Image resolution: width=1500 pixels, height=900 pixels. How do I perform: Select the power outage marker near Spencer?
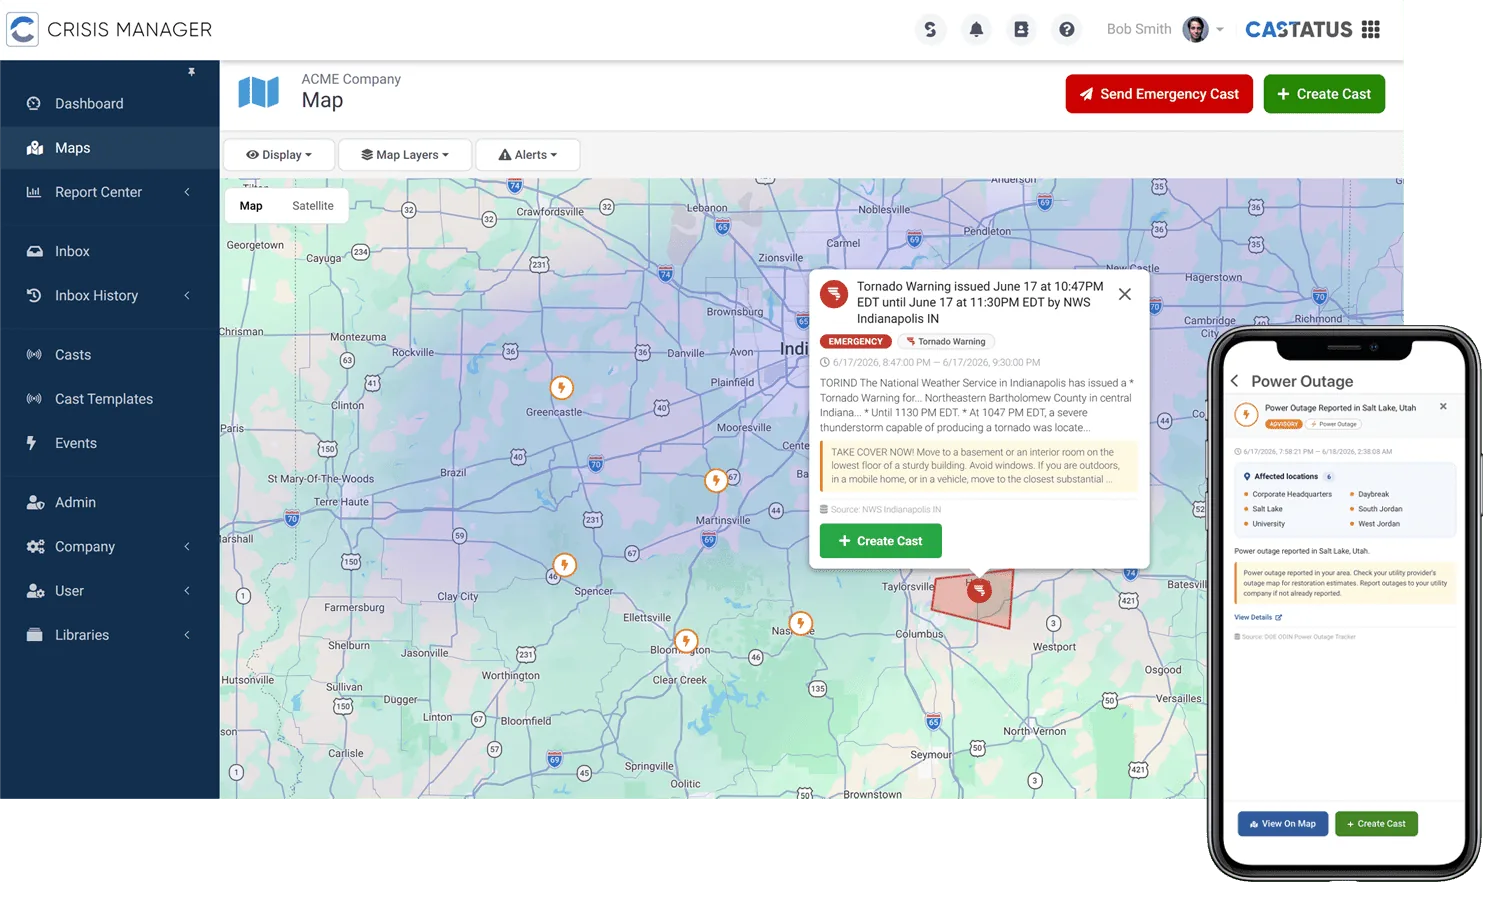(565, 565)
